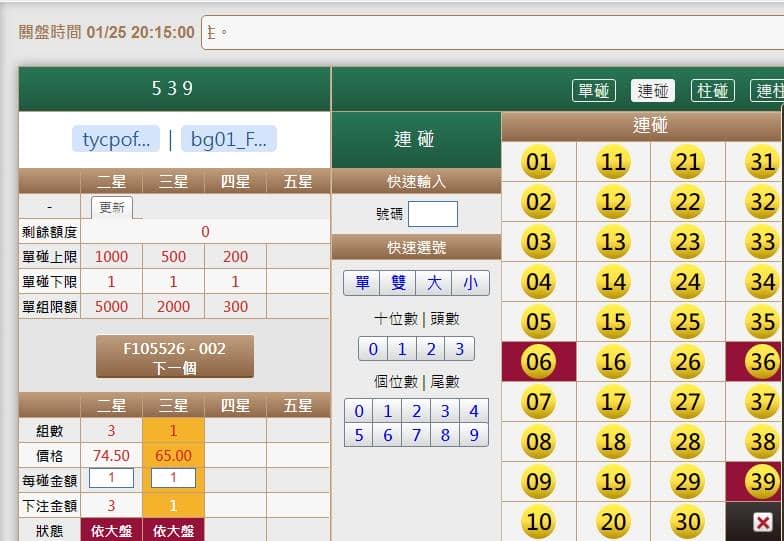784x541 pixels.
Task: Pick number 05 ball
Action: [538, 322]
